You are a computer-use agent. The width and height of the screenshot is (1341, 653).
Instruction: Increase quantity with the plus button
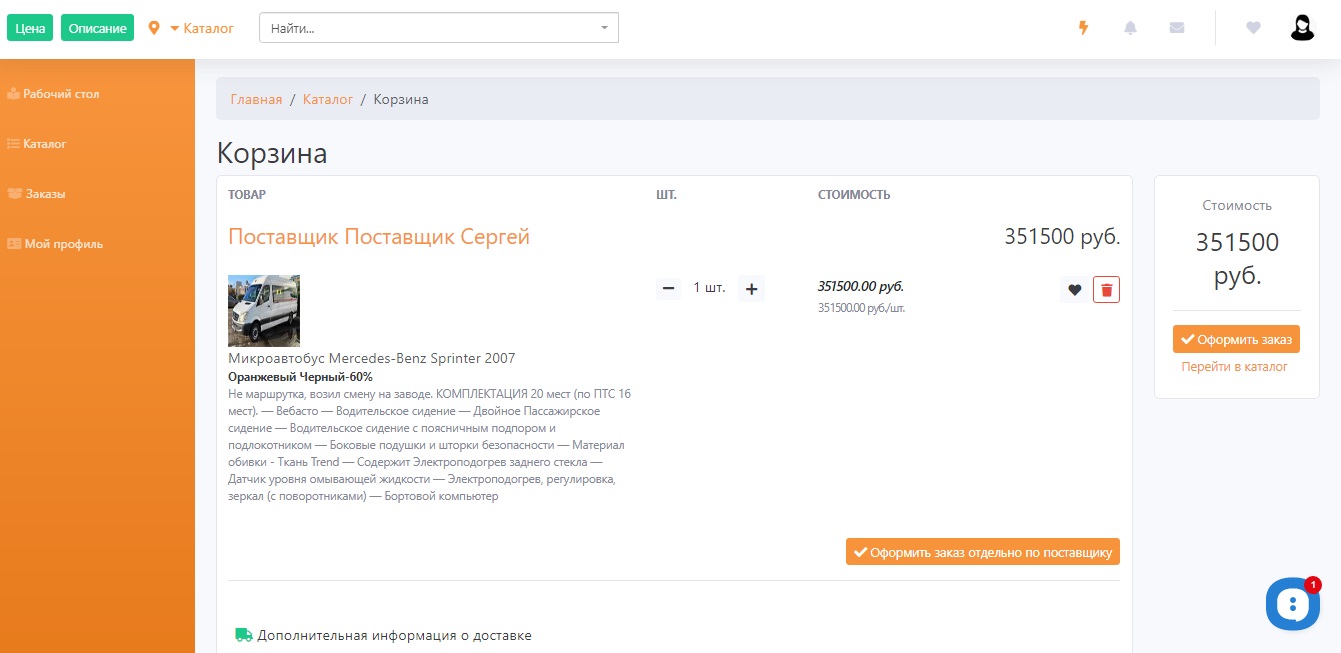[x=752, y=289]
